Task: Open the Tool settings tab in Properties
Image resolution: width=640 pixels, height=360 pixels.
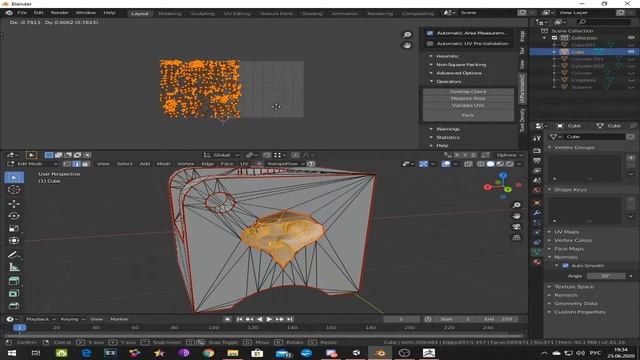Action: [537, 139]
